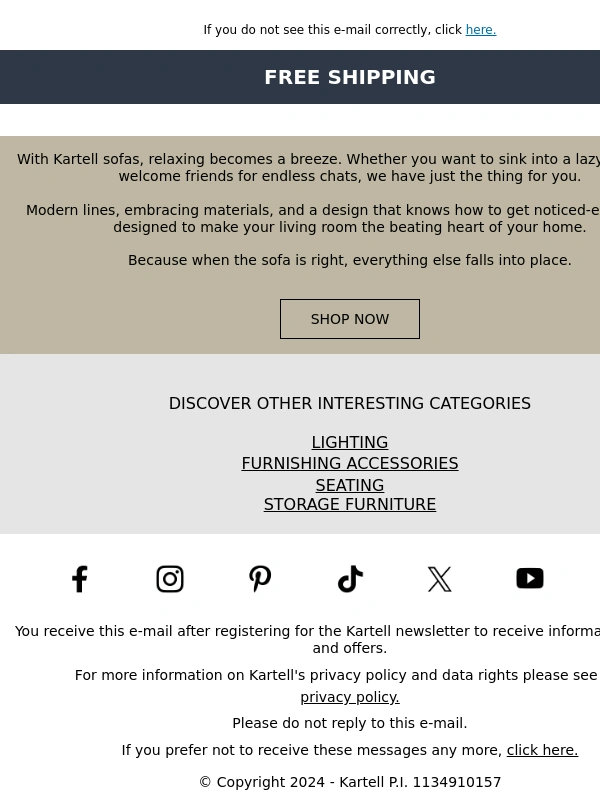Viewport: 600px width, 800px height.
Task: Click the unsubscribe 'click here.' link
Action: coord(542,750)
